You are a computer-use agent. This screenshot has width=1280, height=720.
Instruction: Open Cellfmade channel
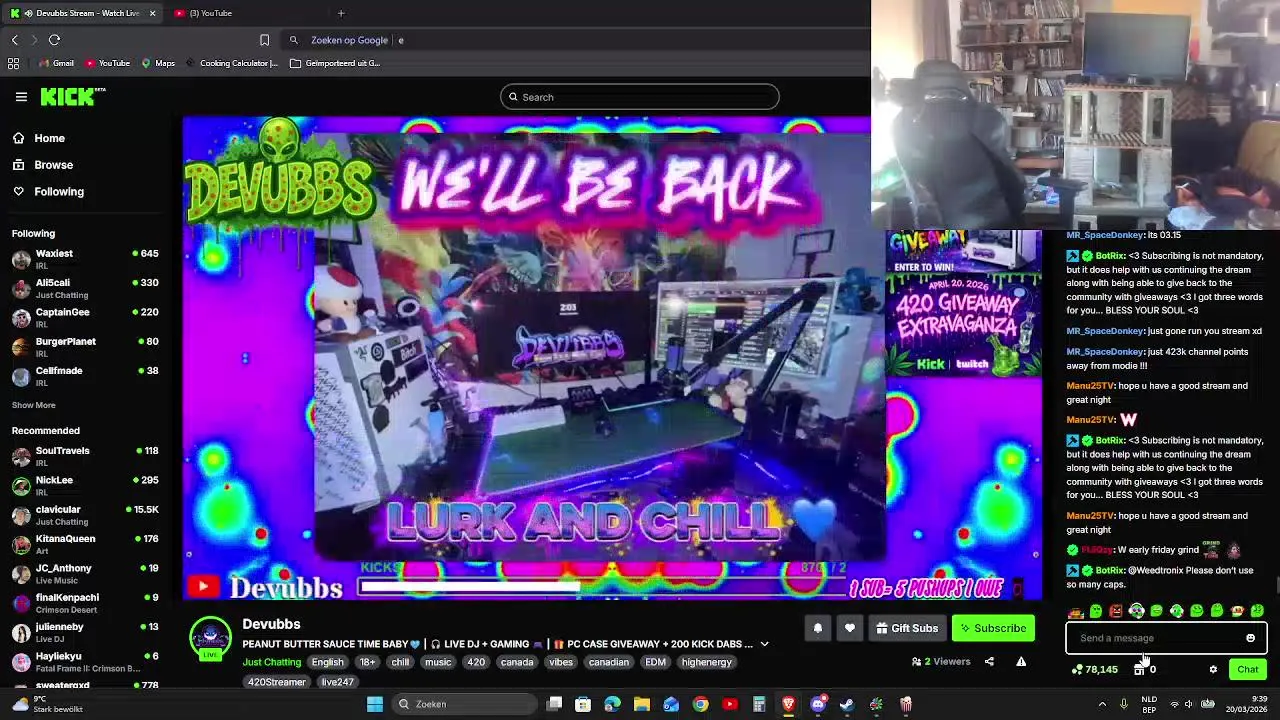coord(86,376)
